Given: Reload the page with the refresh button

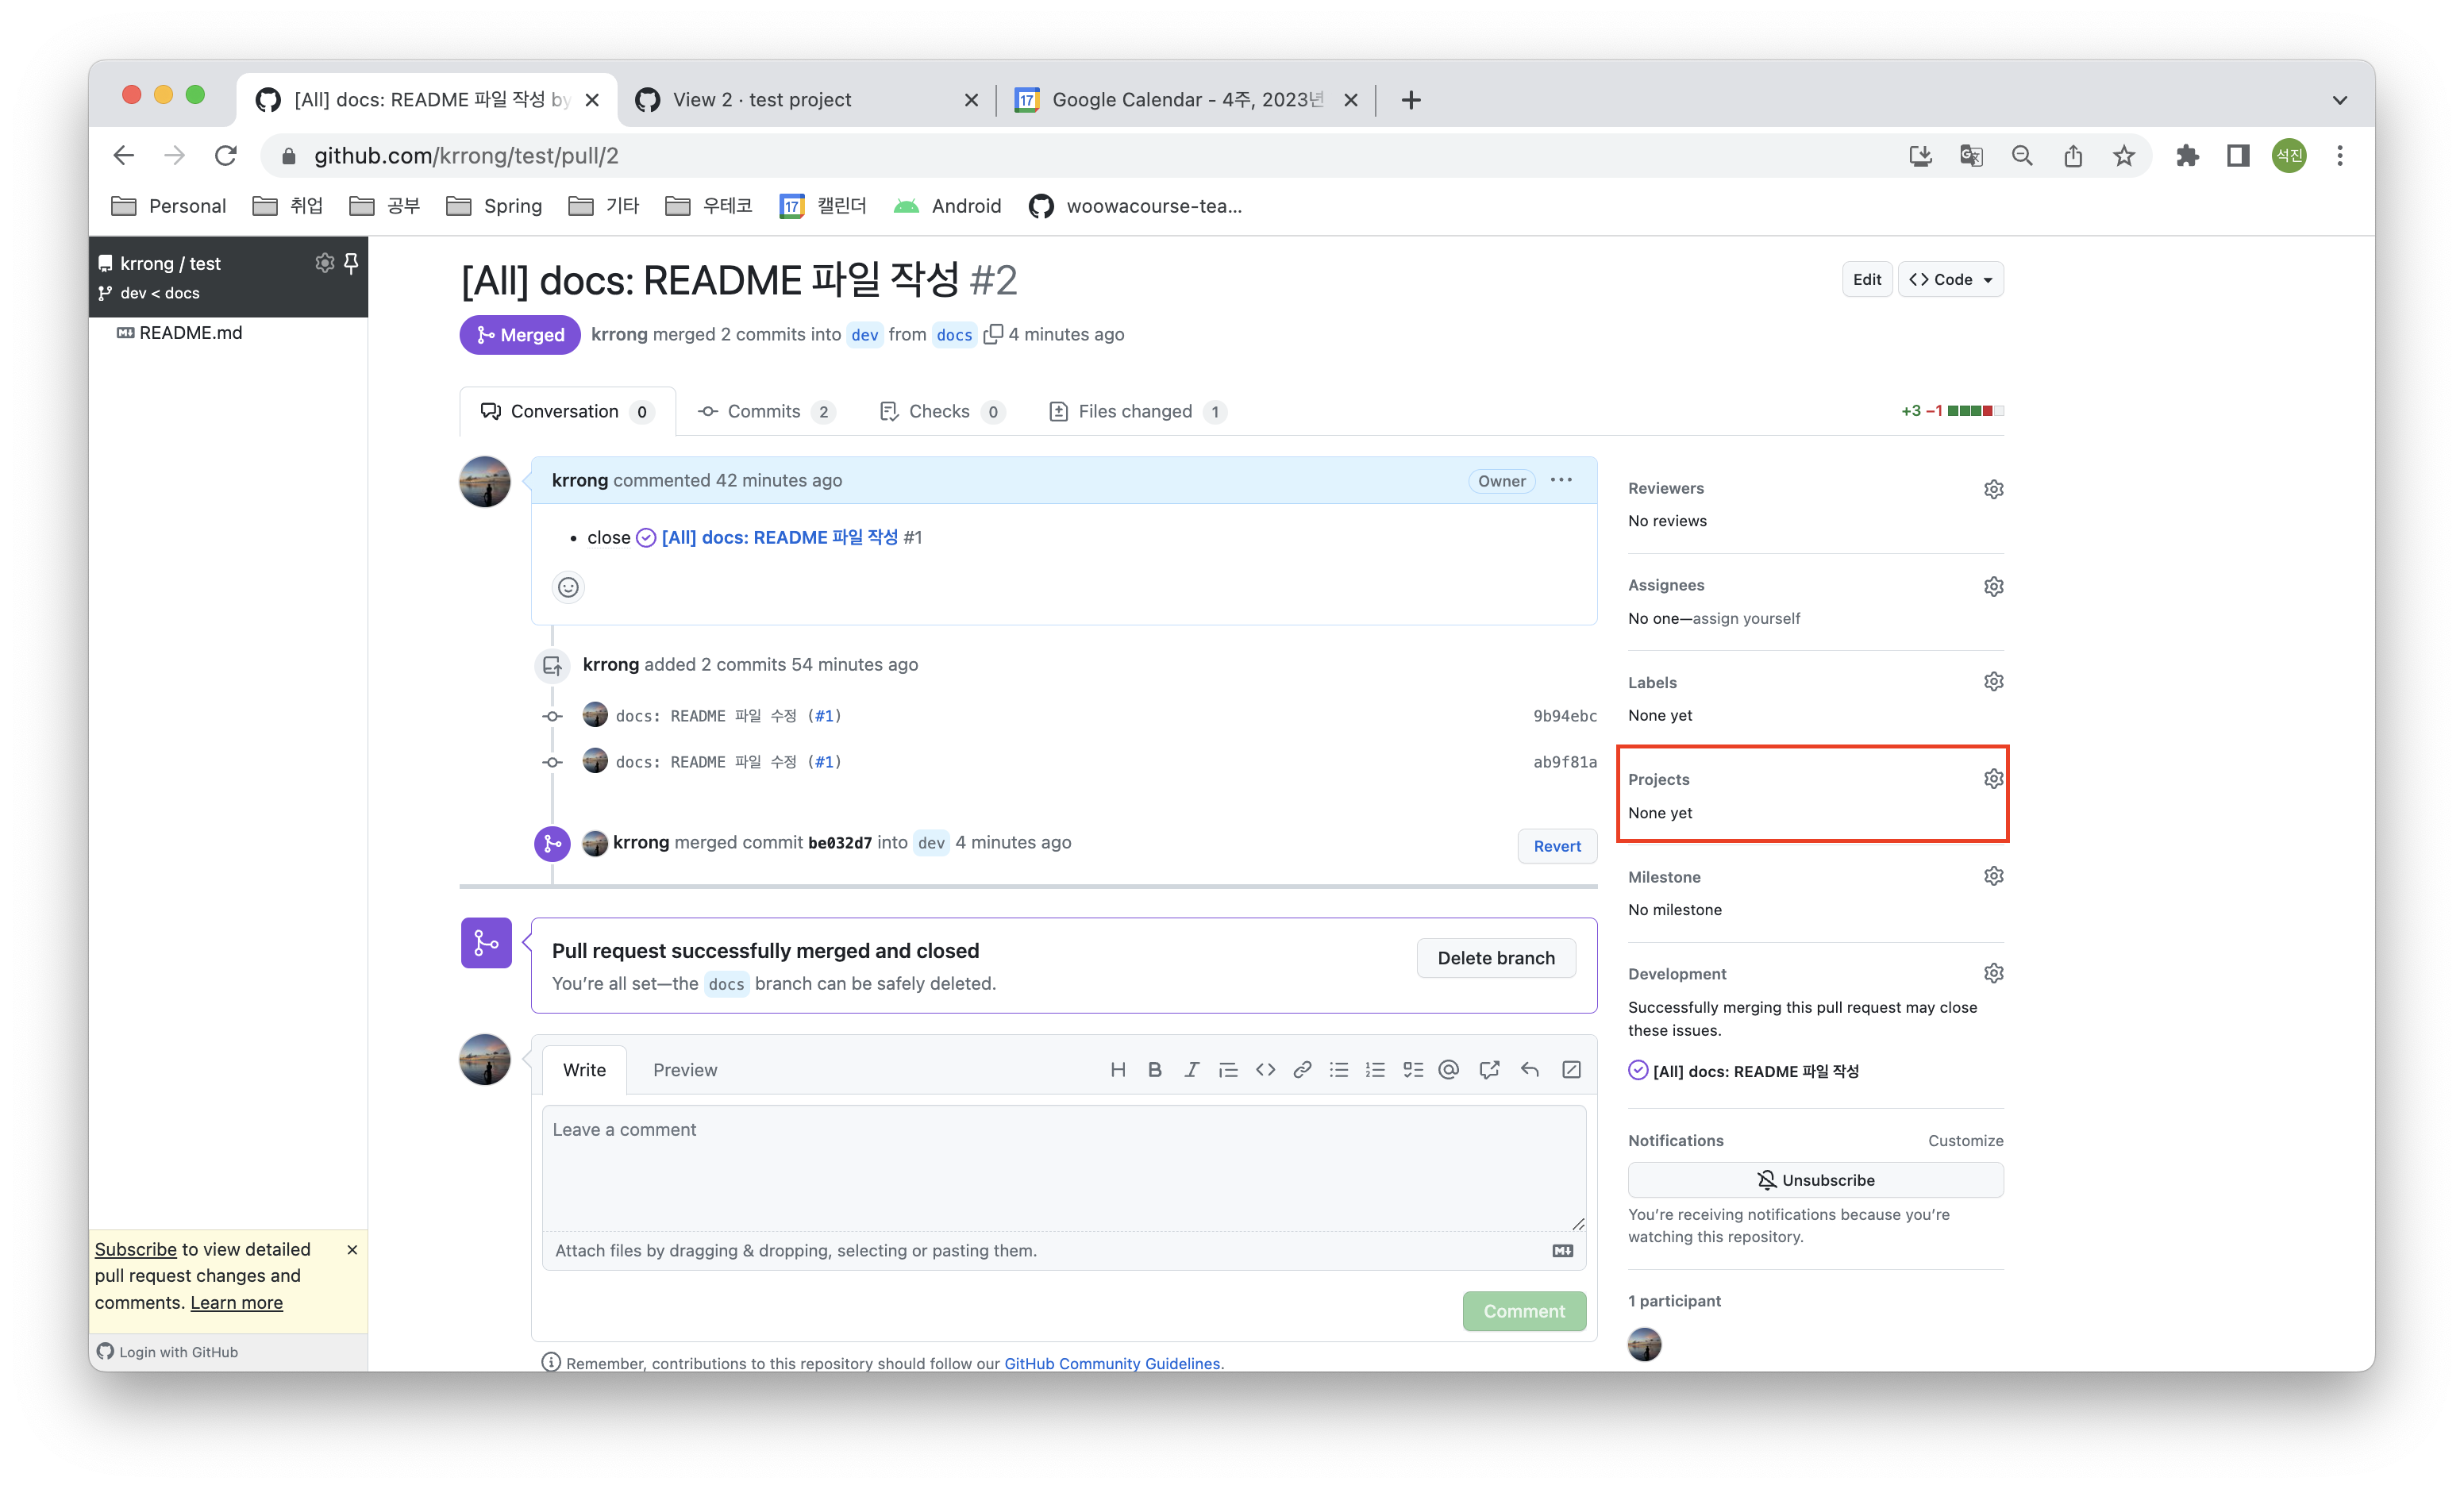Looking at the screenshot, I should [226, 155].
